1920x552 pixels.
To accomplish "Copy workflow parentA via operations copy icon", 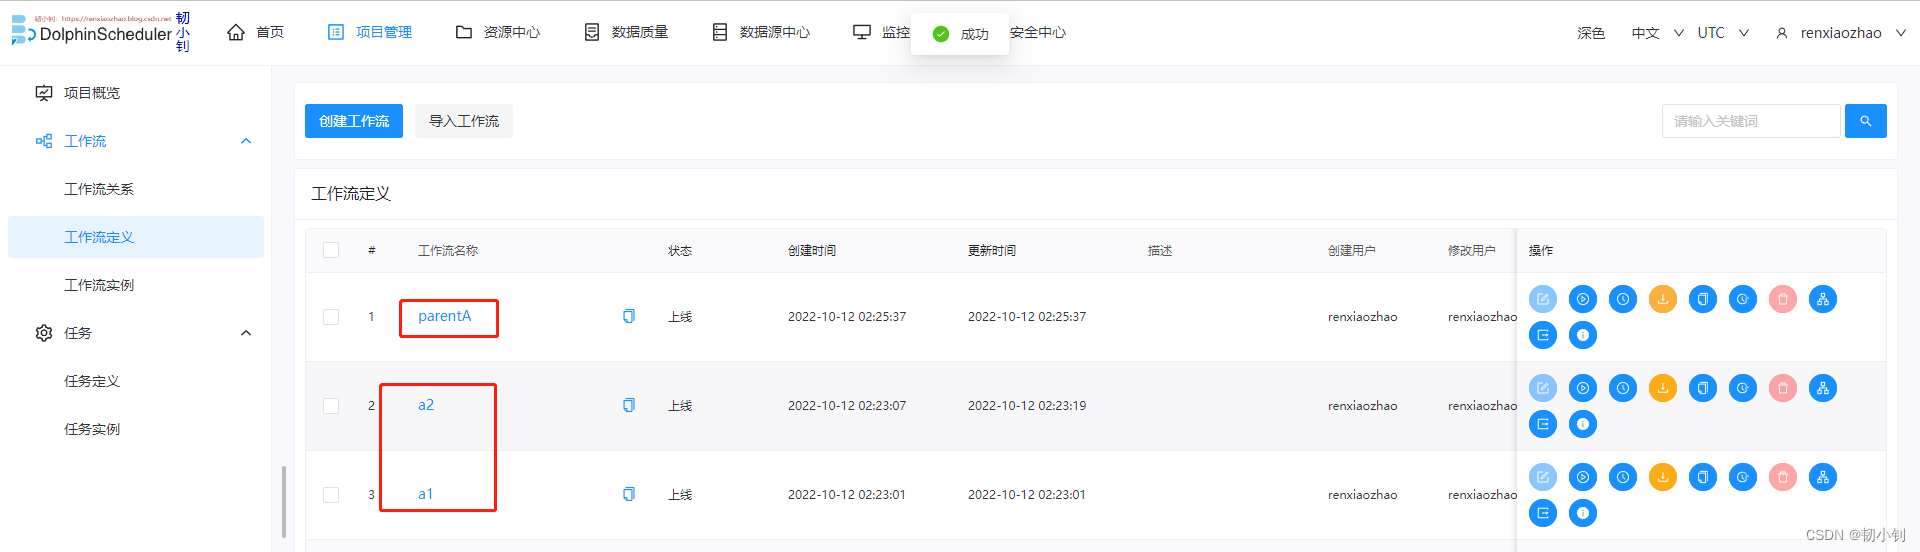I will coord(1703,299).
